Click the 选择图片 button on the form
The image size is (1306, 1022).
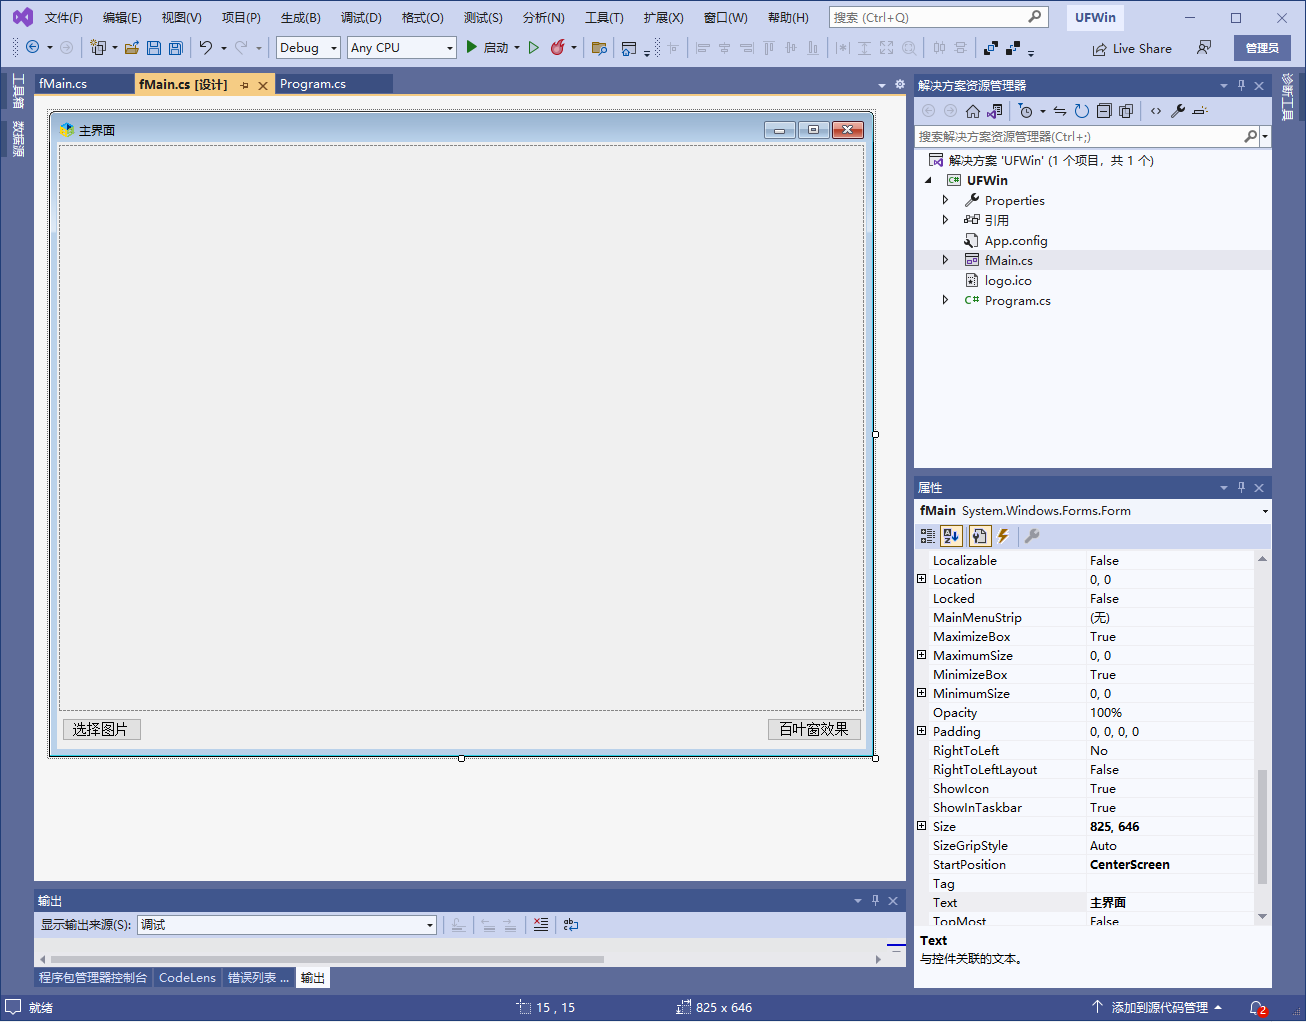[101, 730]
